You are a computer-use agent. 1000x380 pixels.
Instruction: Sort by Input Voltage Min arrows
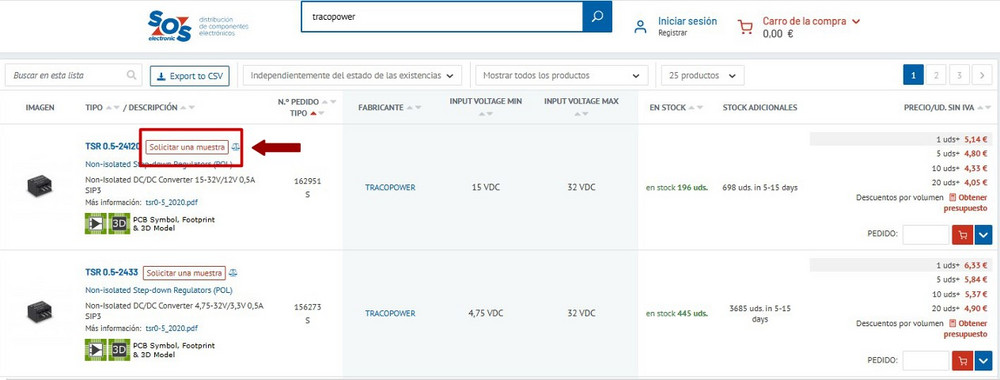point(486,114)
